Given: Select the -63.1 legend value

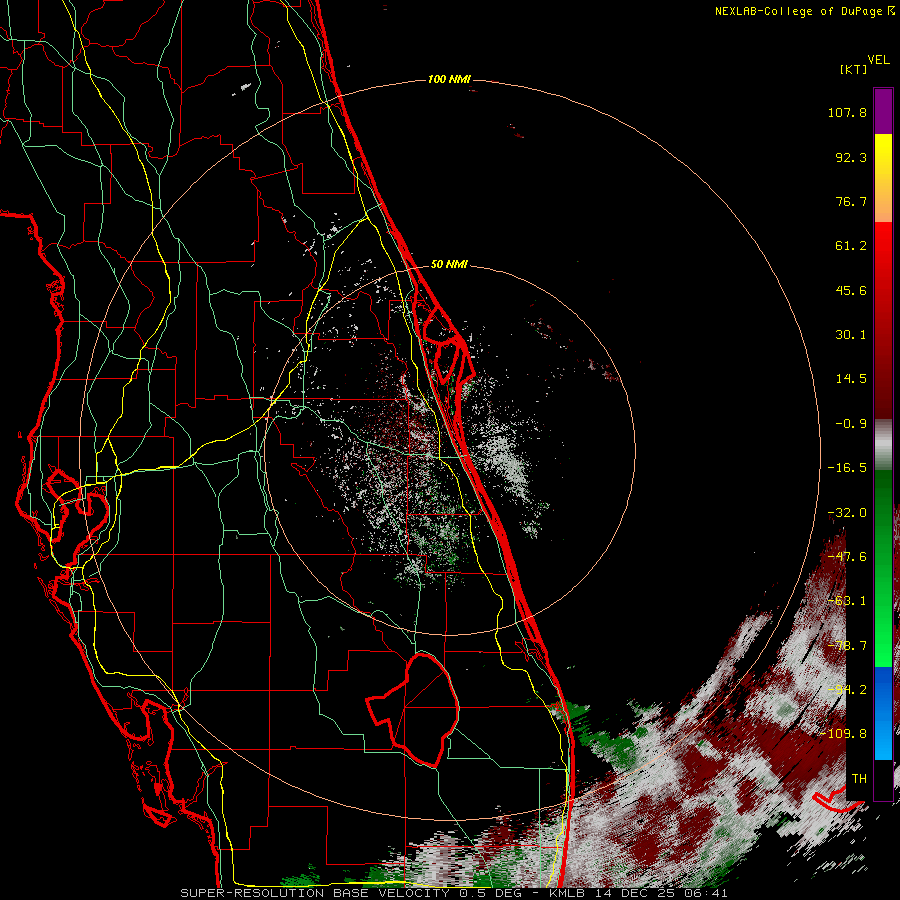Looking at the screenshot, I should pos(847,601).
